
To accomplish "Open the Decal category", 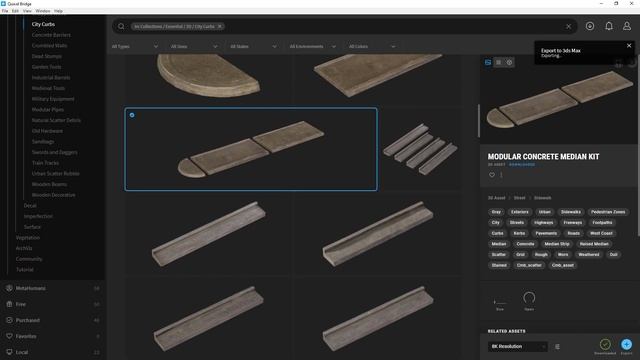I will tap(30, 206).
